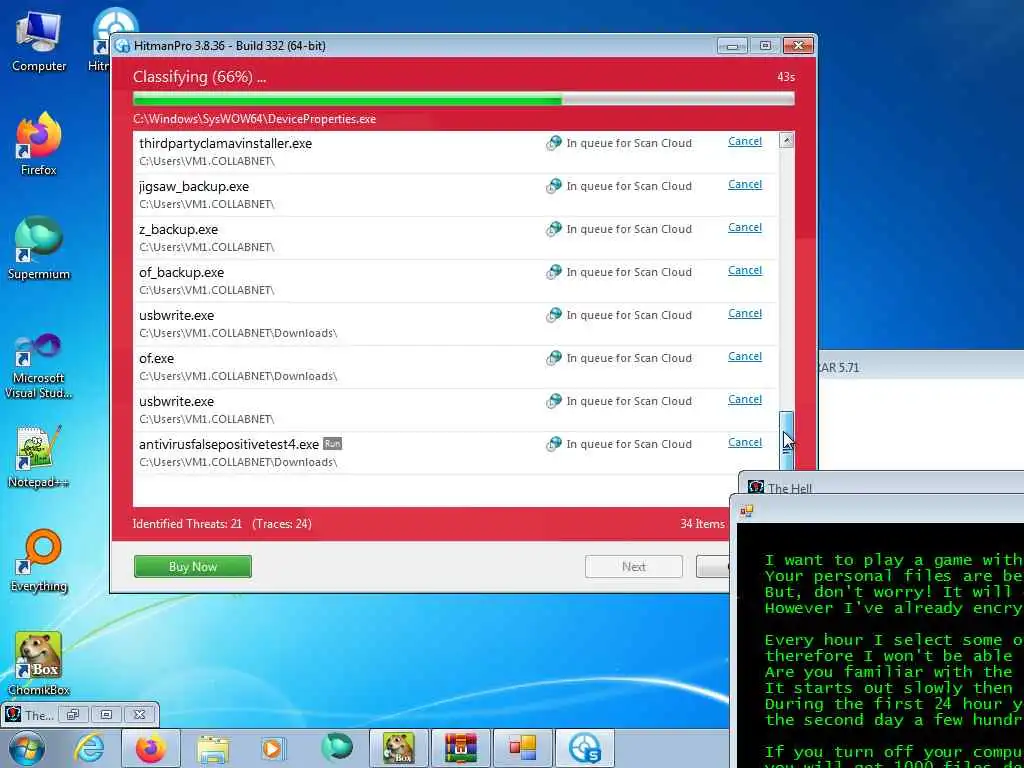Select the of_backup.exe file name

click(182, 272)
